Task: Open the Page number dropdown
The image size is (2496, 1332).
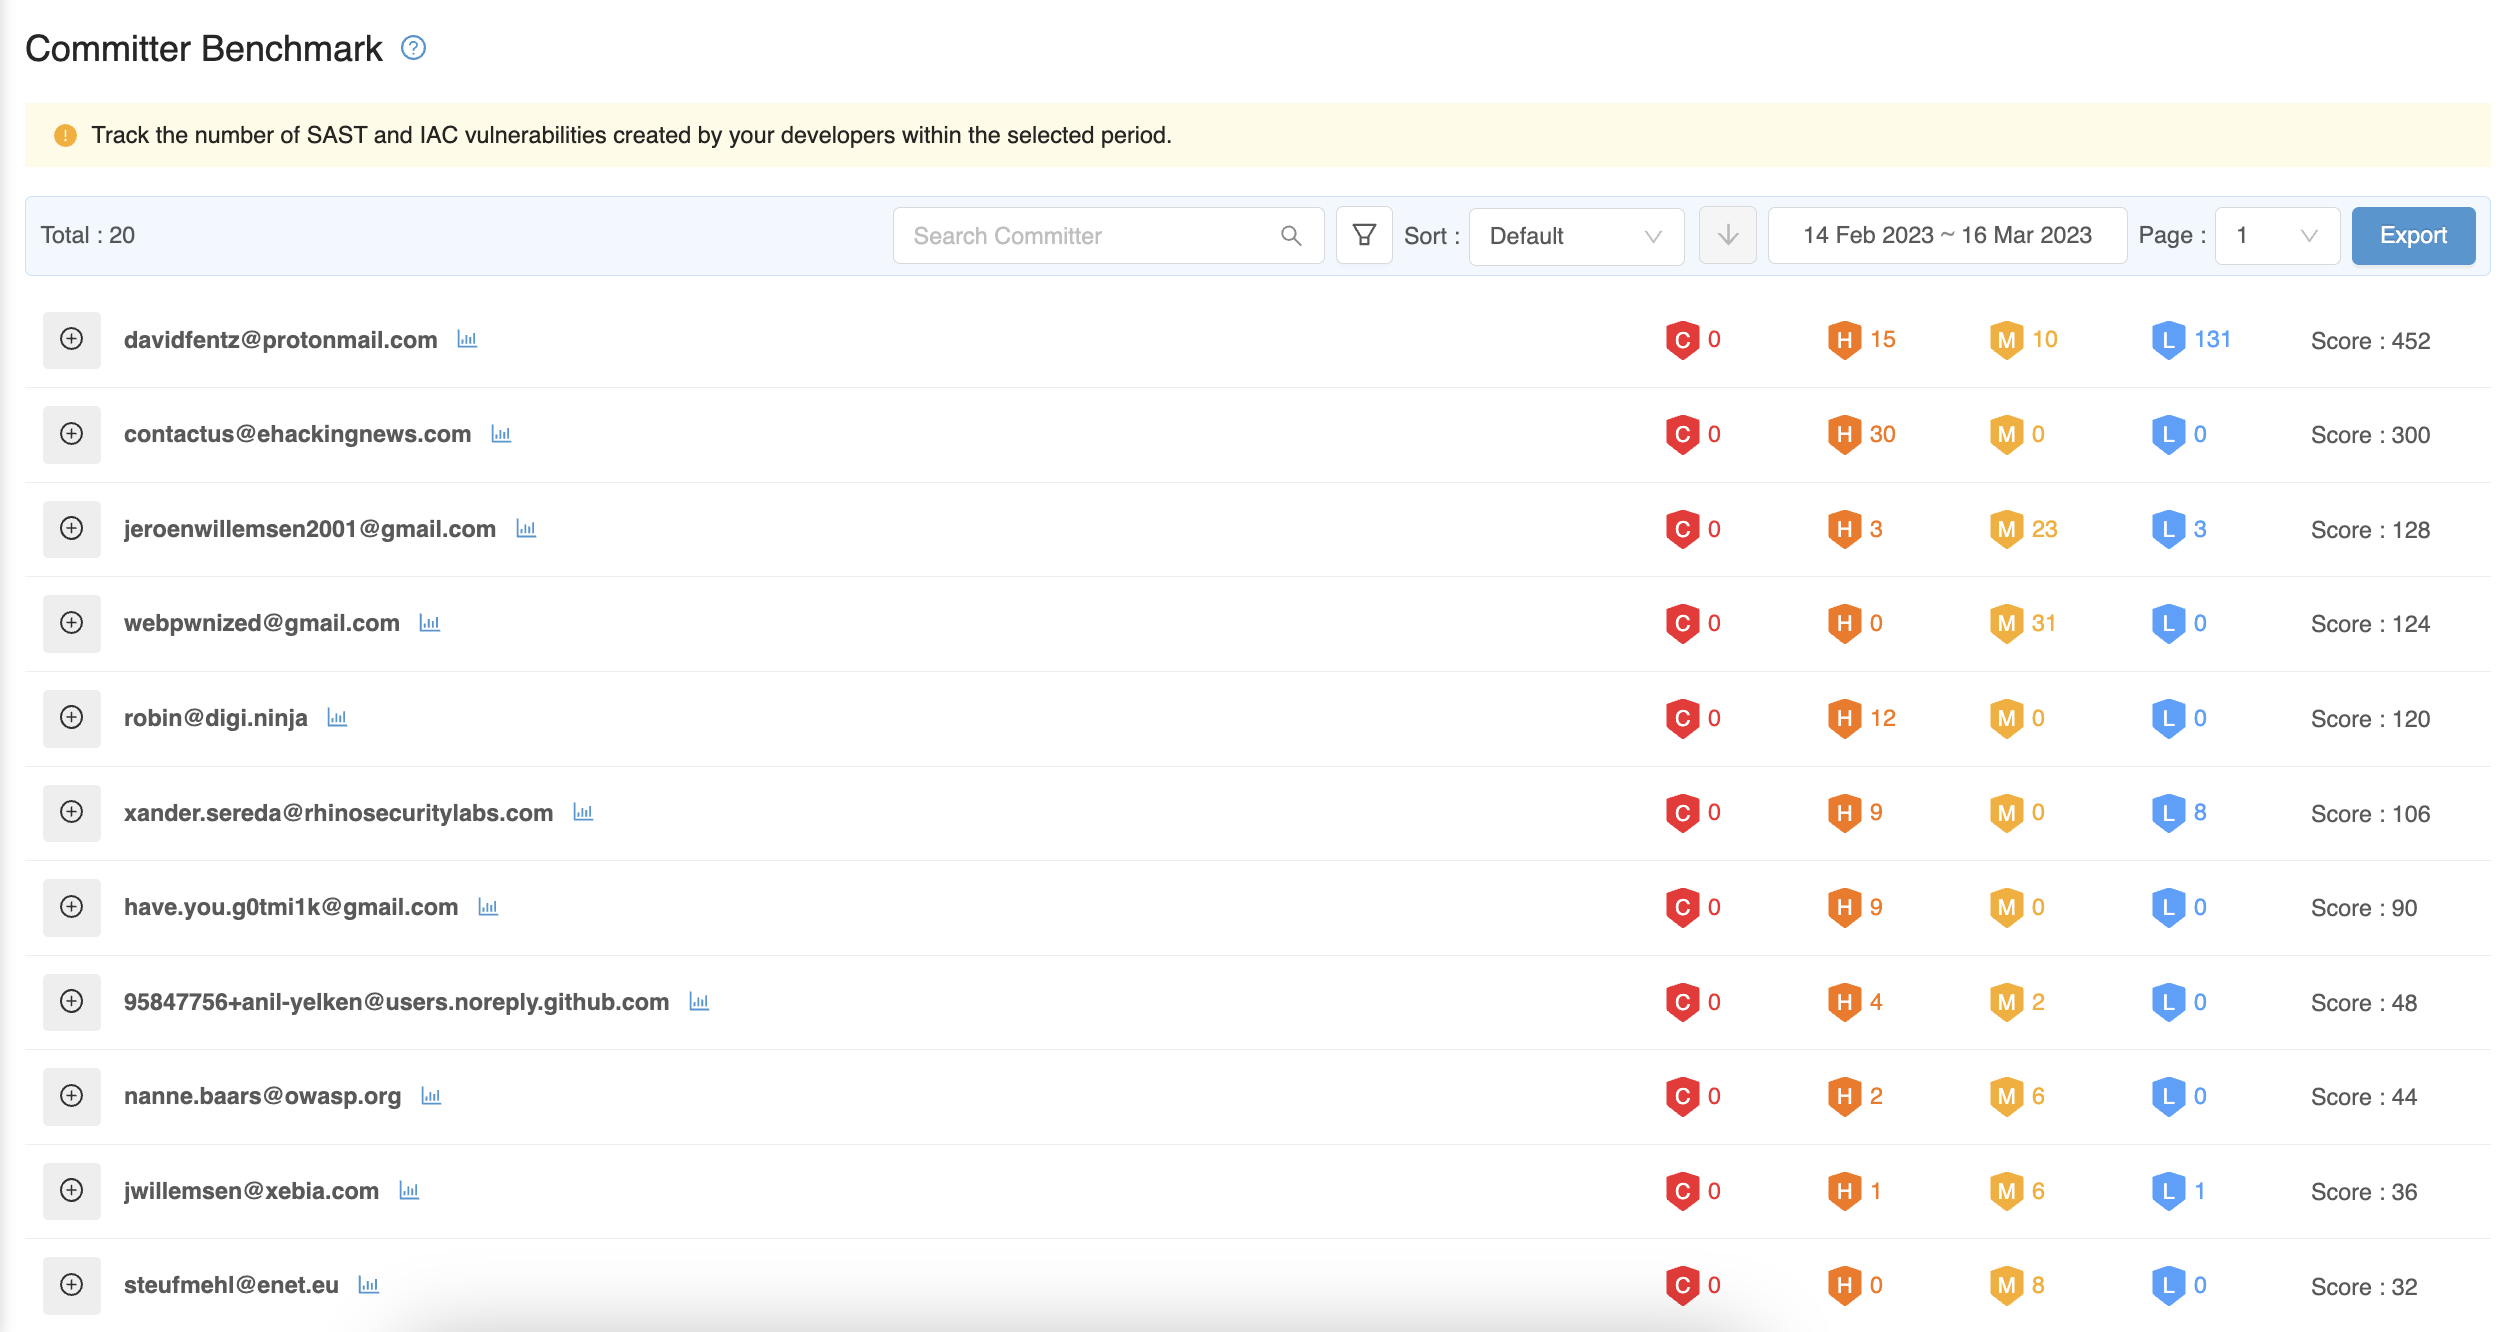Action: point(2277,236)
